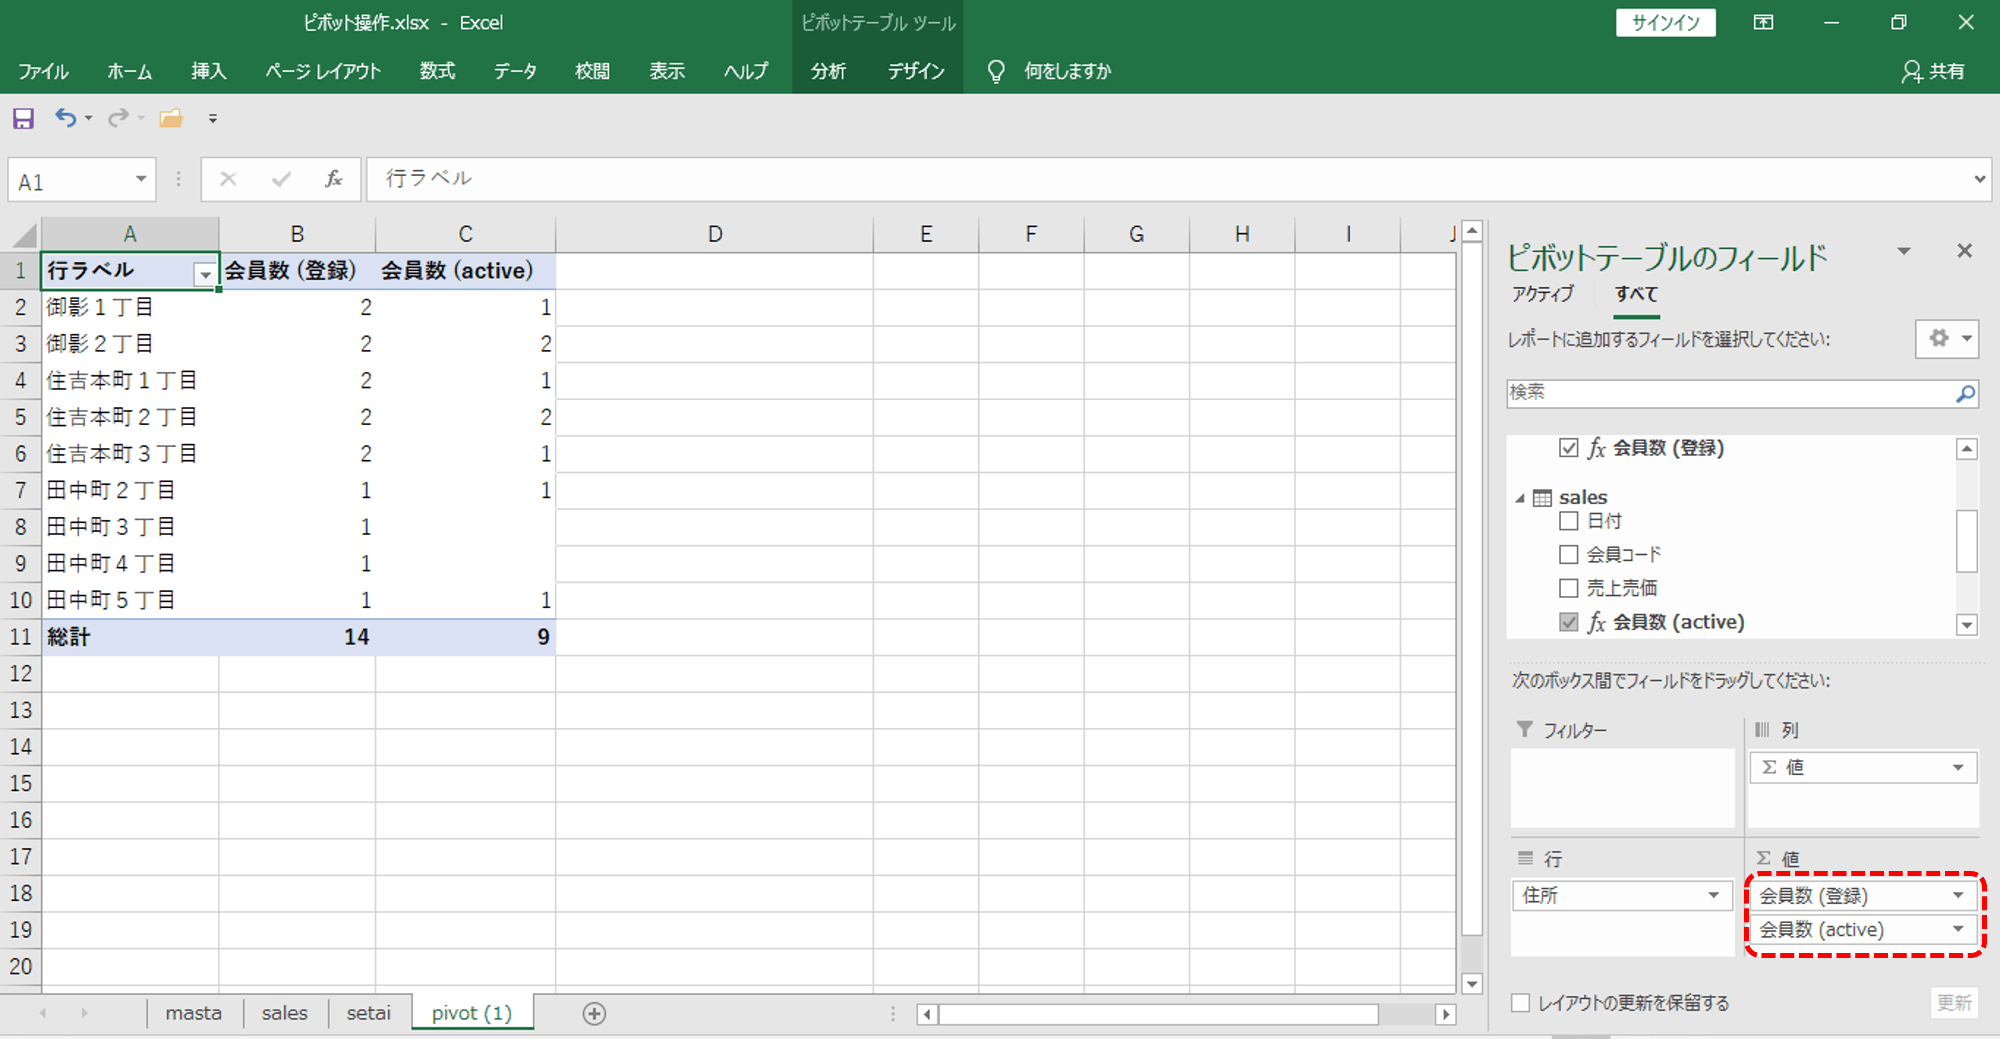Check the 会員コード field checkbox
Image resolution: width=2000 pixels, height=1039 pixels.
(x=1569, y=554)
